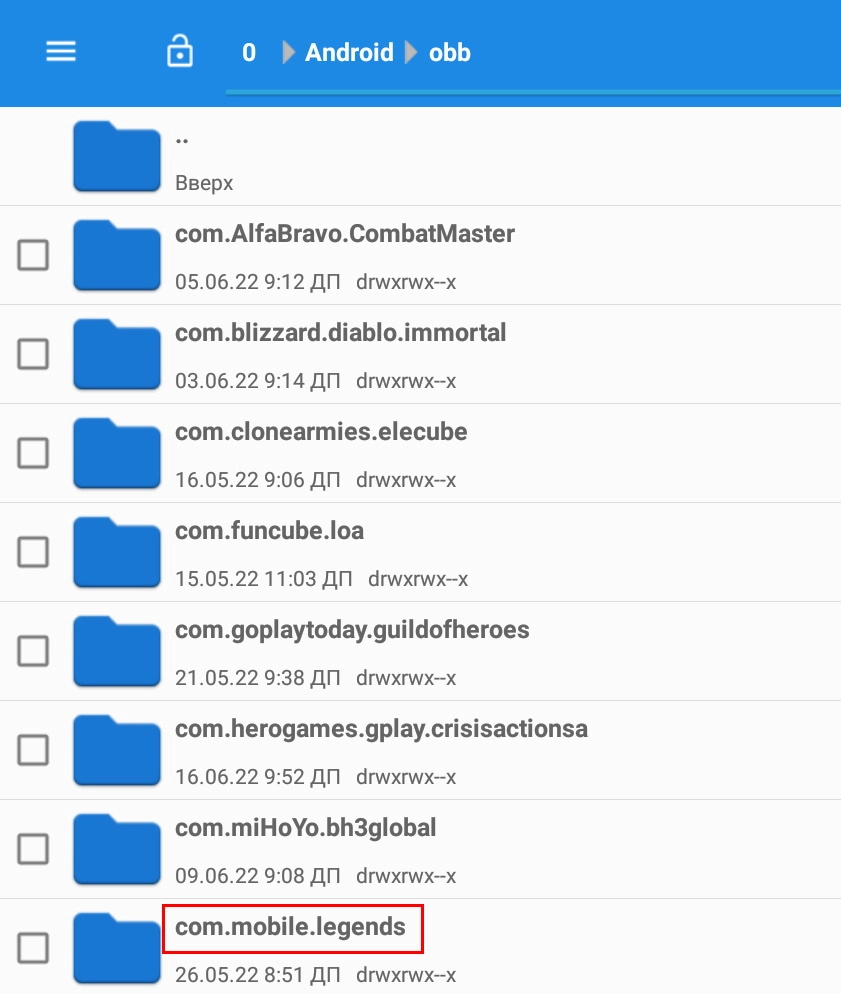This screenshot has width=841, height=994.
Task: Open com.funcube.loa folder icon
Action: click(x=117, y=552)
